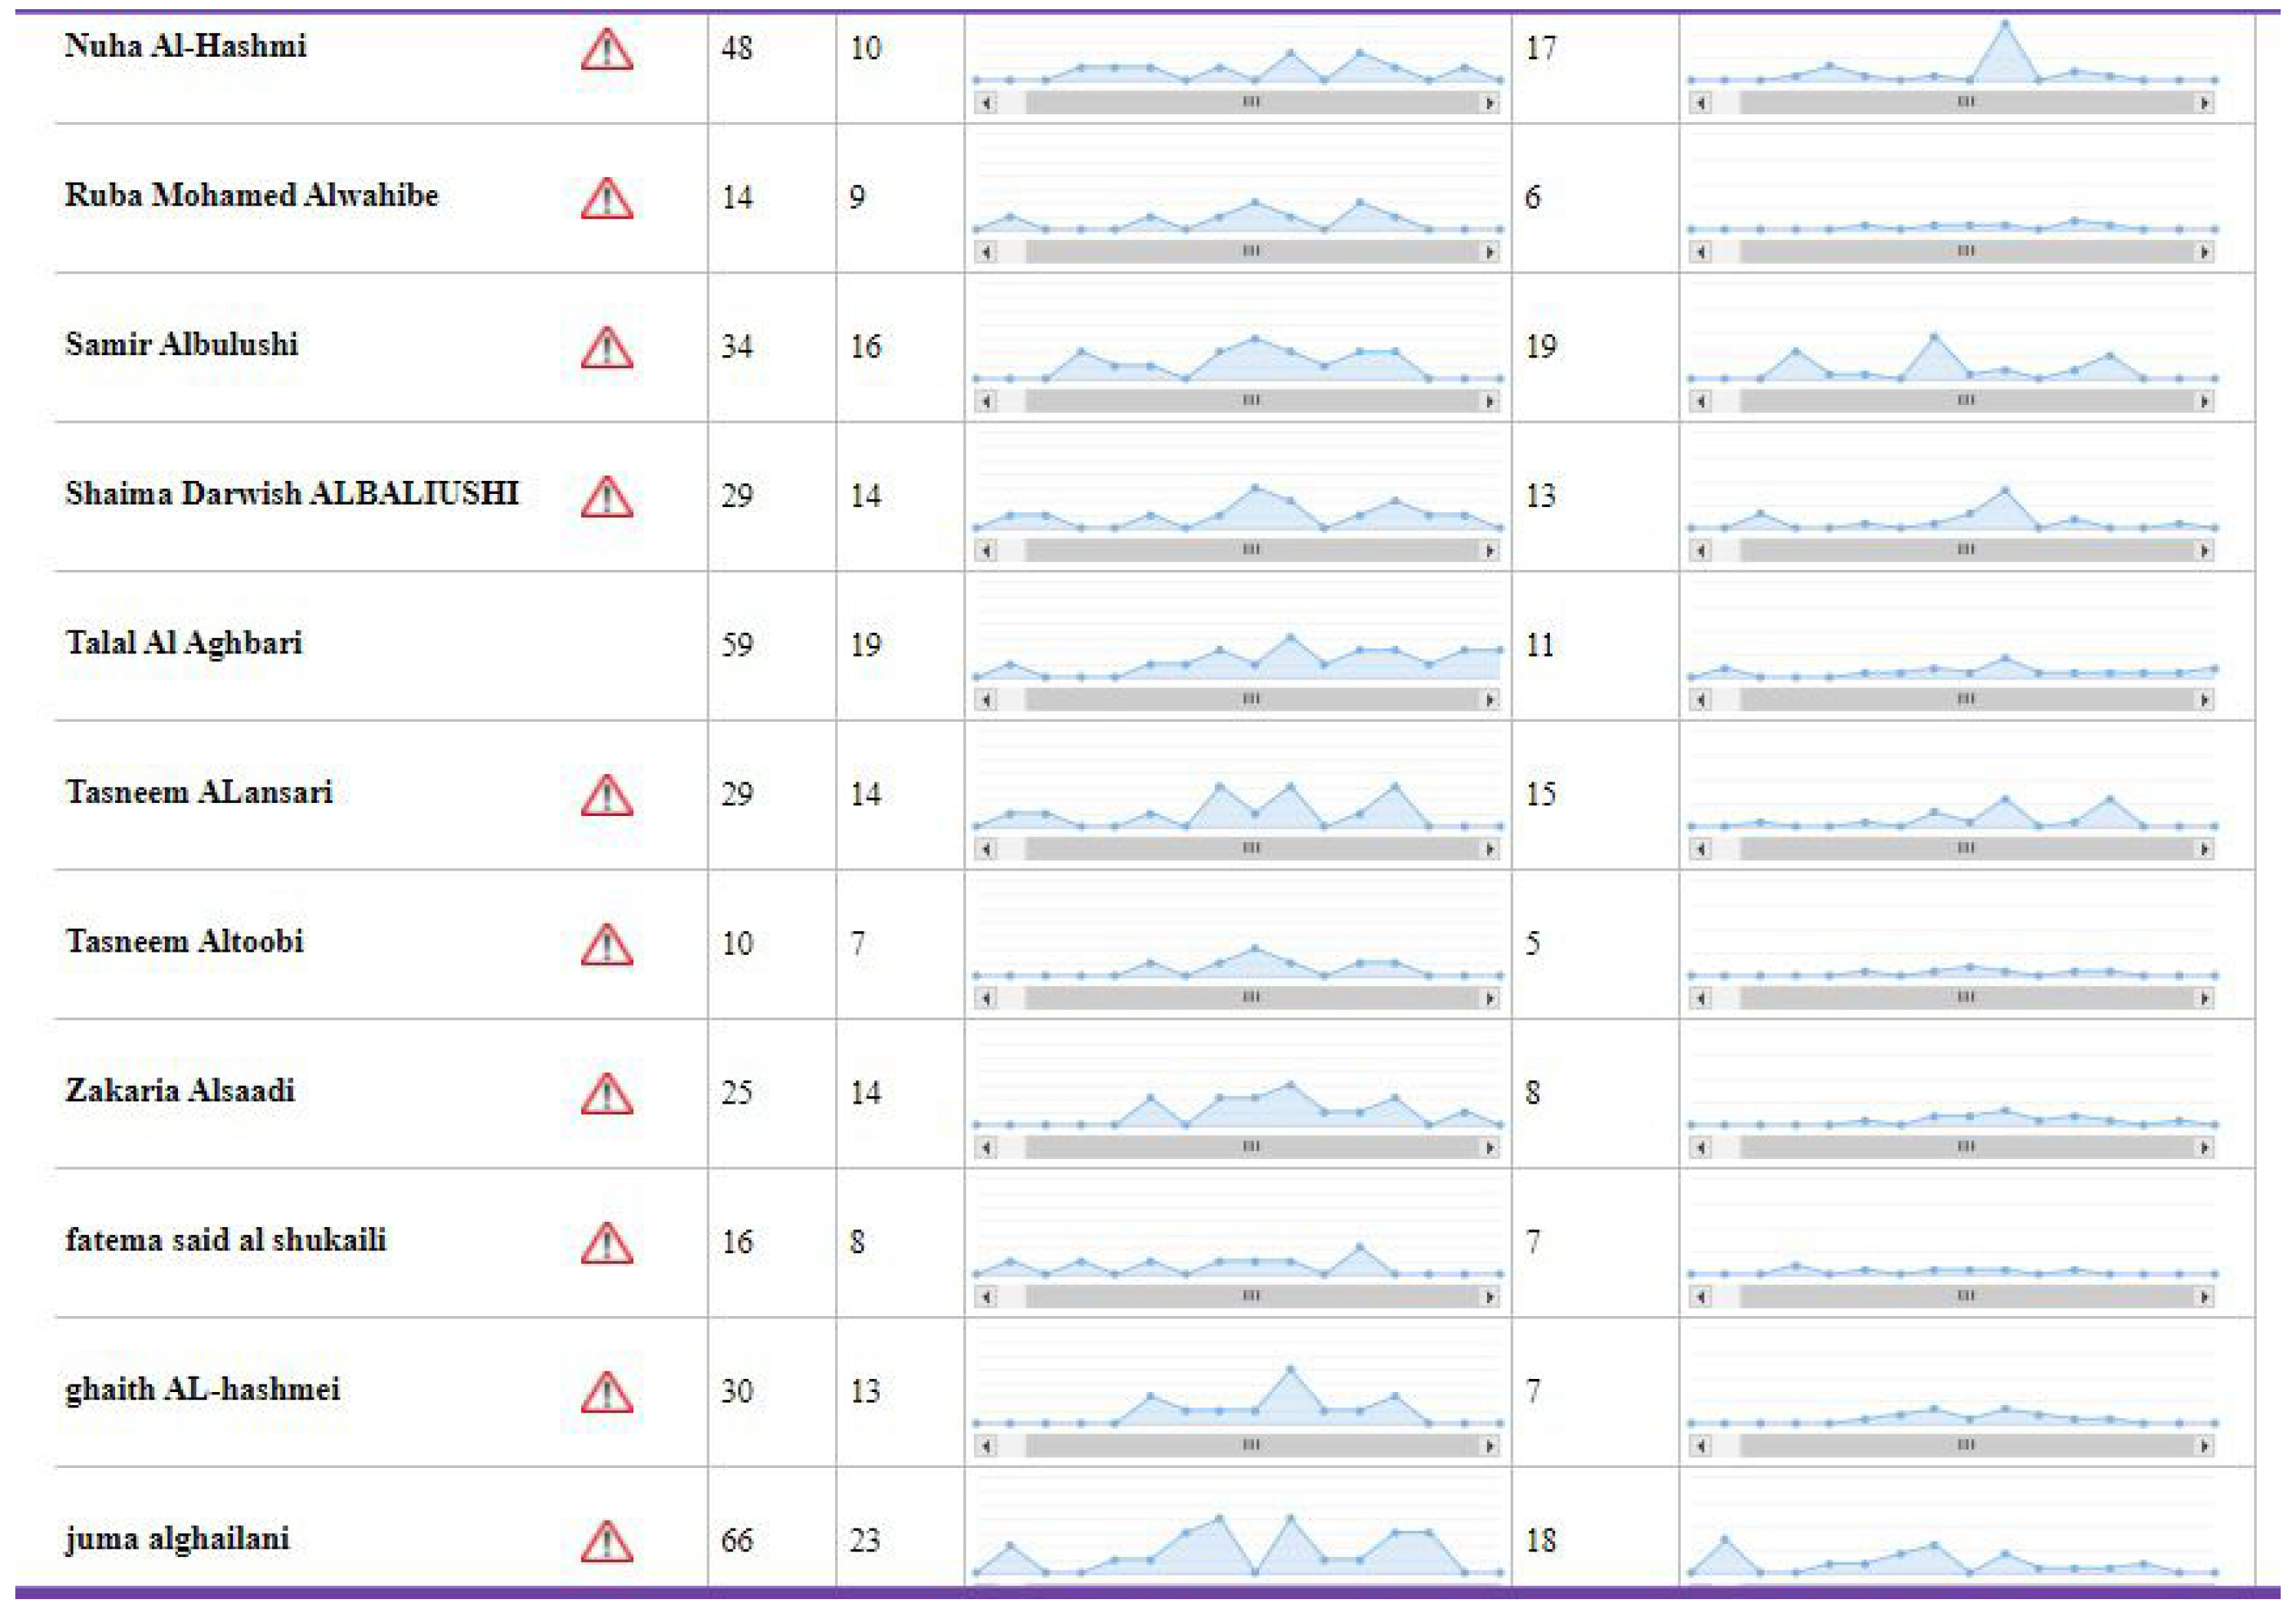Click the peak data point in Nuha Al-Hashmi's second chart
The height and width of the screenshot is (1616, 2296).
(2005, 23)
